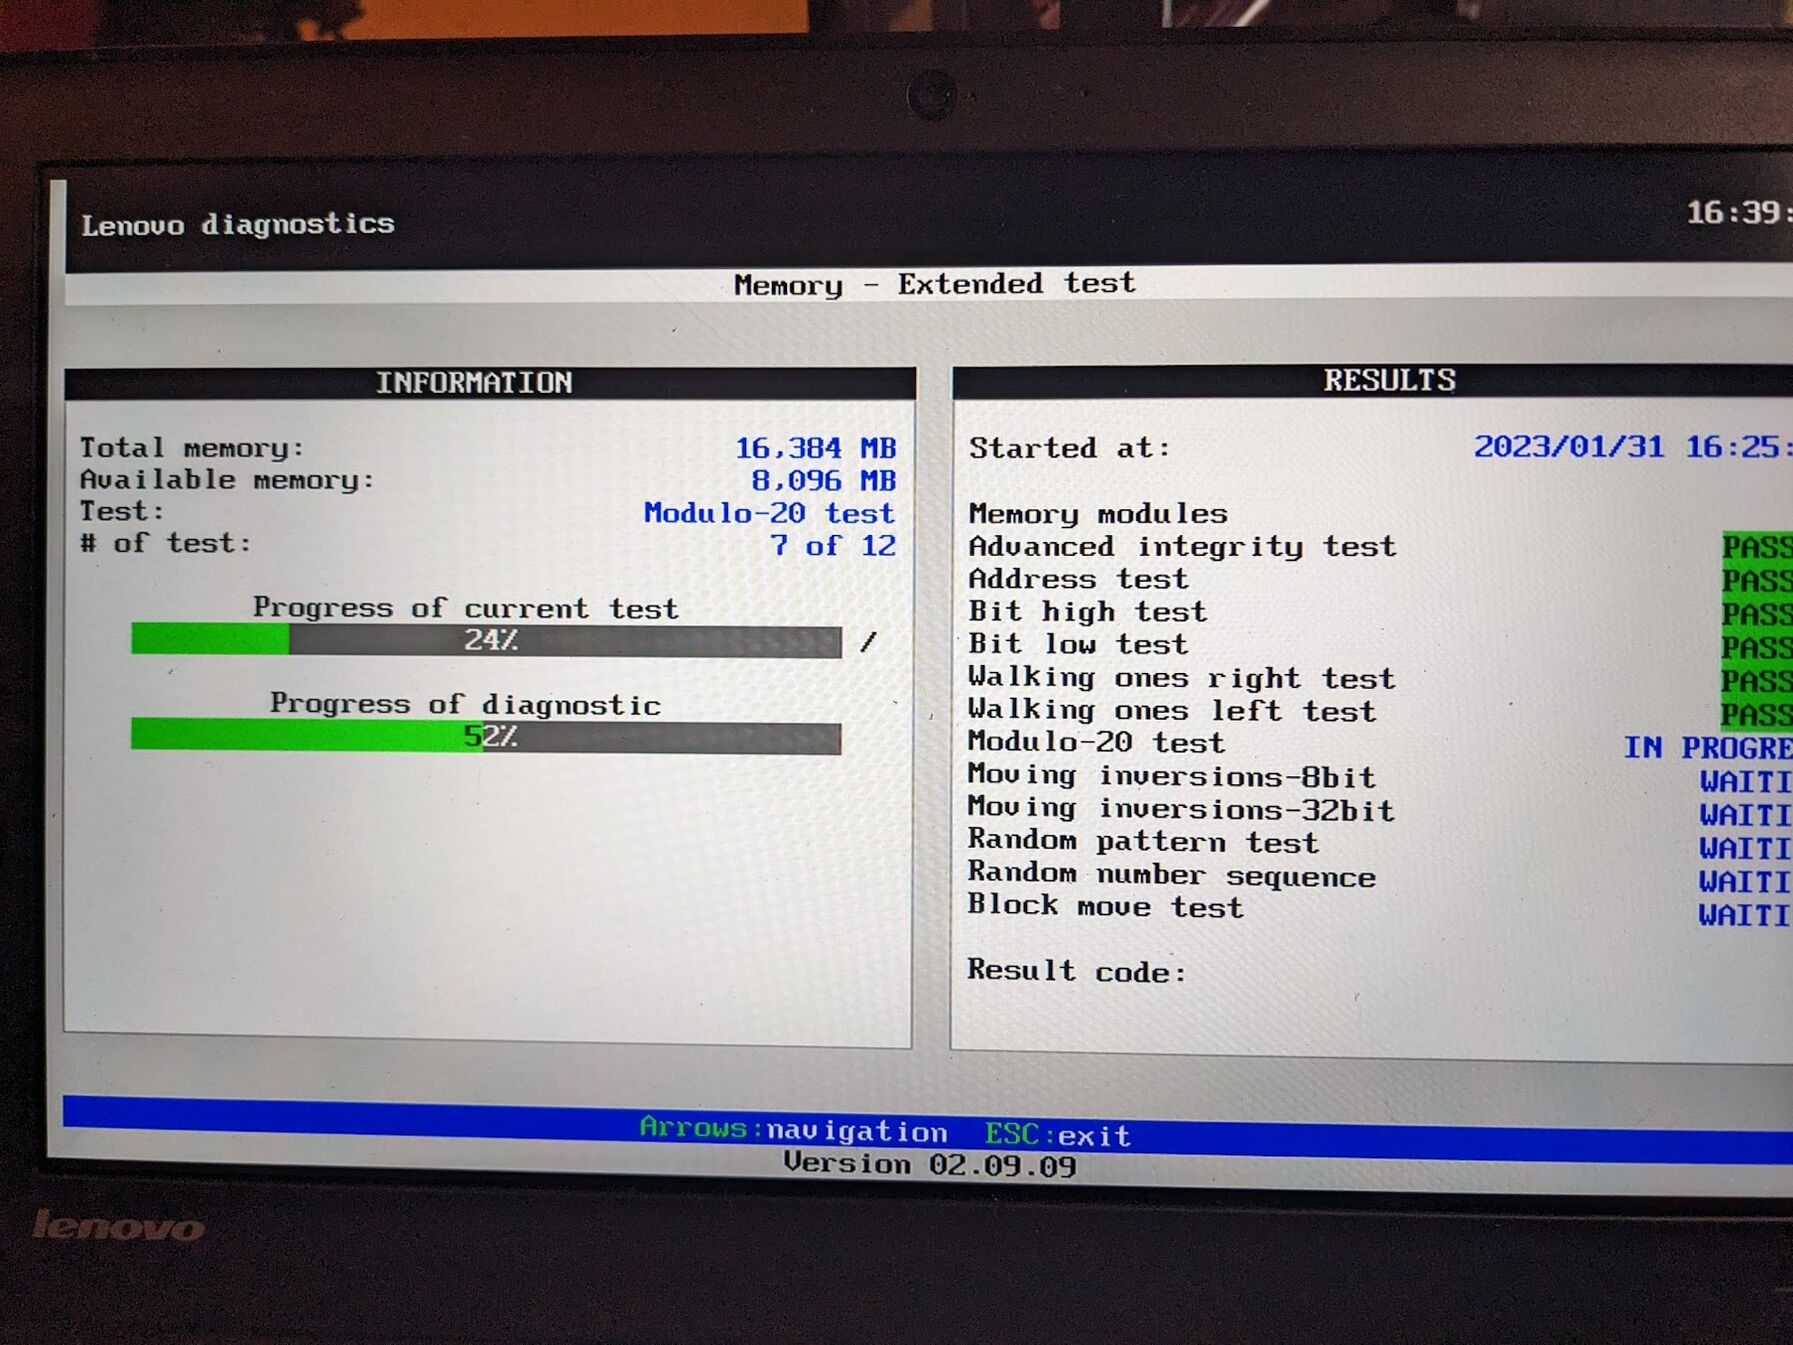Click the 16:39 clock at top right
This screenshot has width=1793, height=1345.
[x=1739, y=212]
